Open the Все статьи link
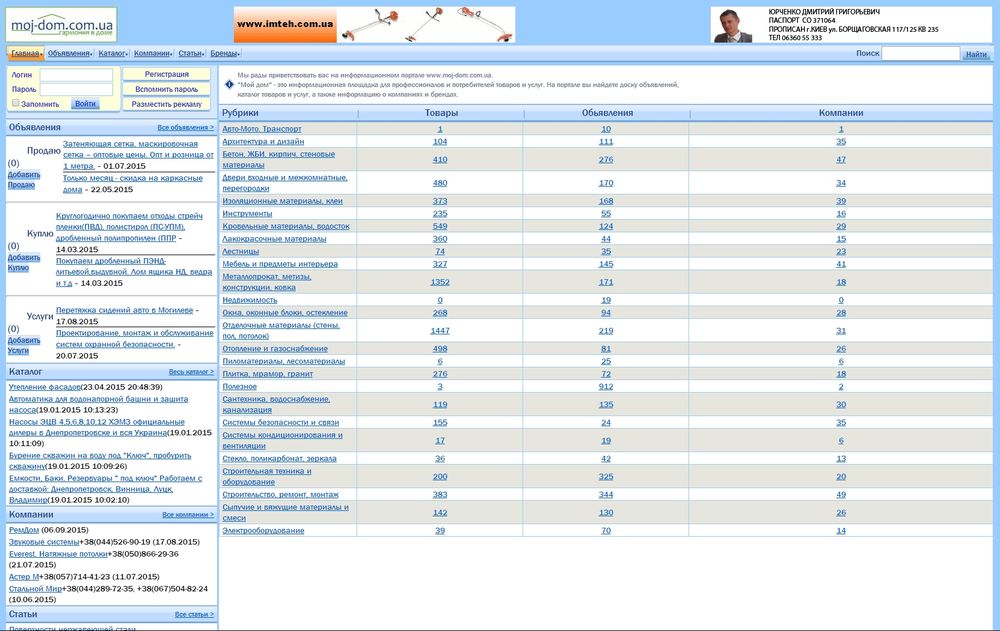 (x=195, y=614)
